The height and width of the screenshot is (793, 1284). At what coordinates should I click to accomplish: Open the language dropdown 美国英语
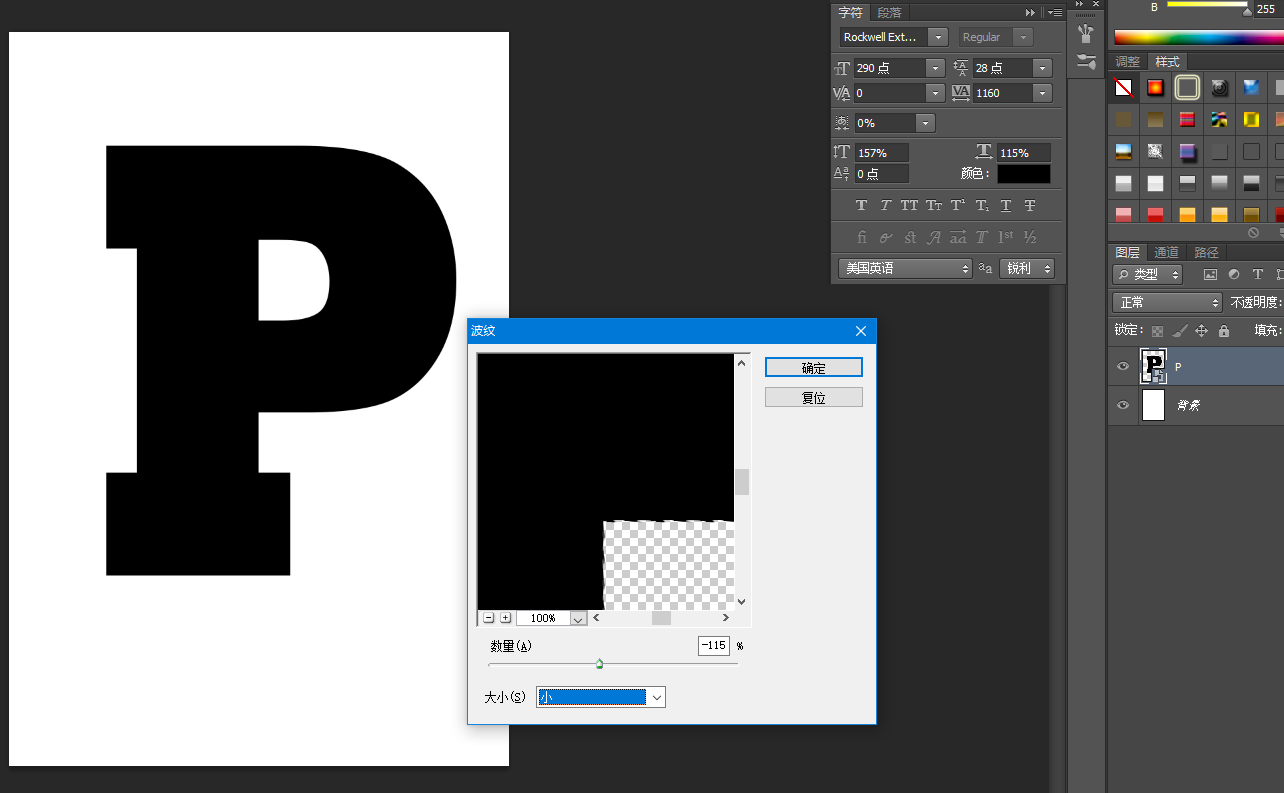coord(905,268)
